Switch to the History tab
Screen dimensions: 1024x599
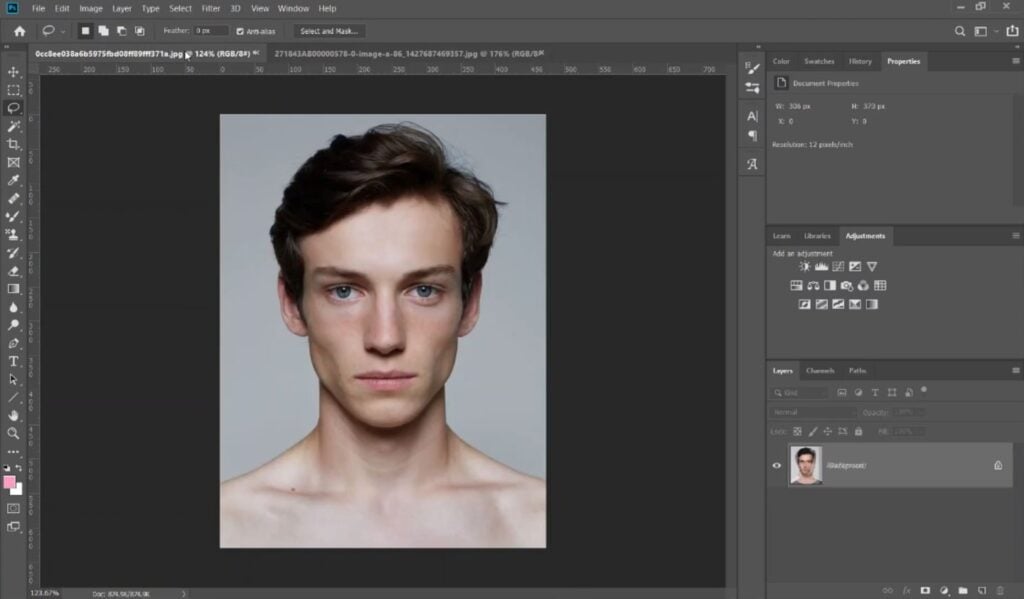tap(860, 61)
